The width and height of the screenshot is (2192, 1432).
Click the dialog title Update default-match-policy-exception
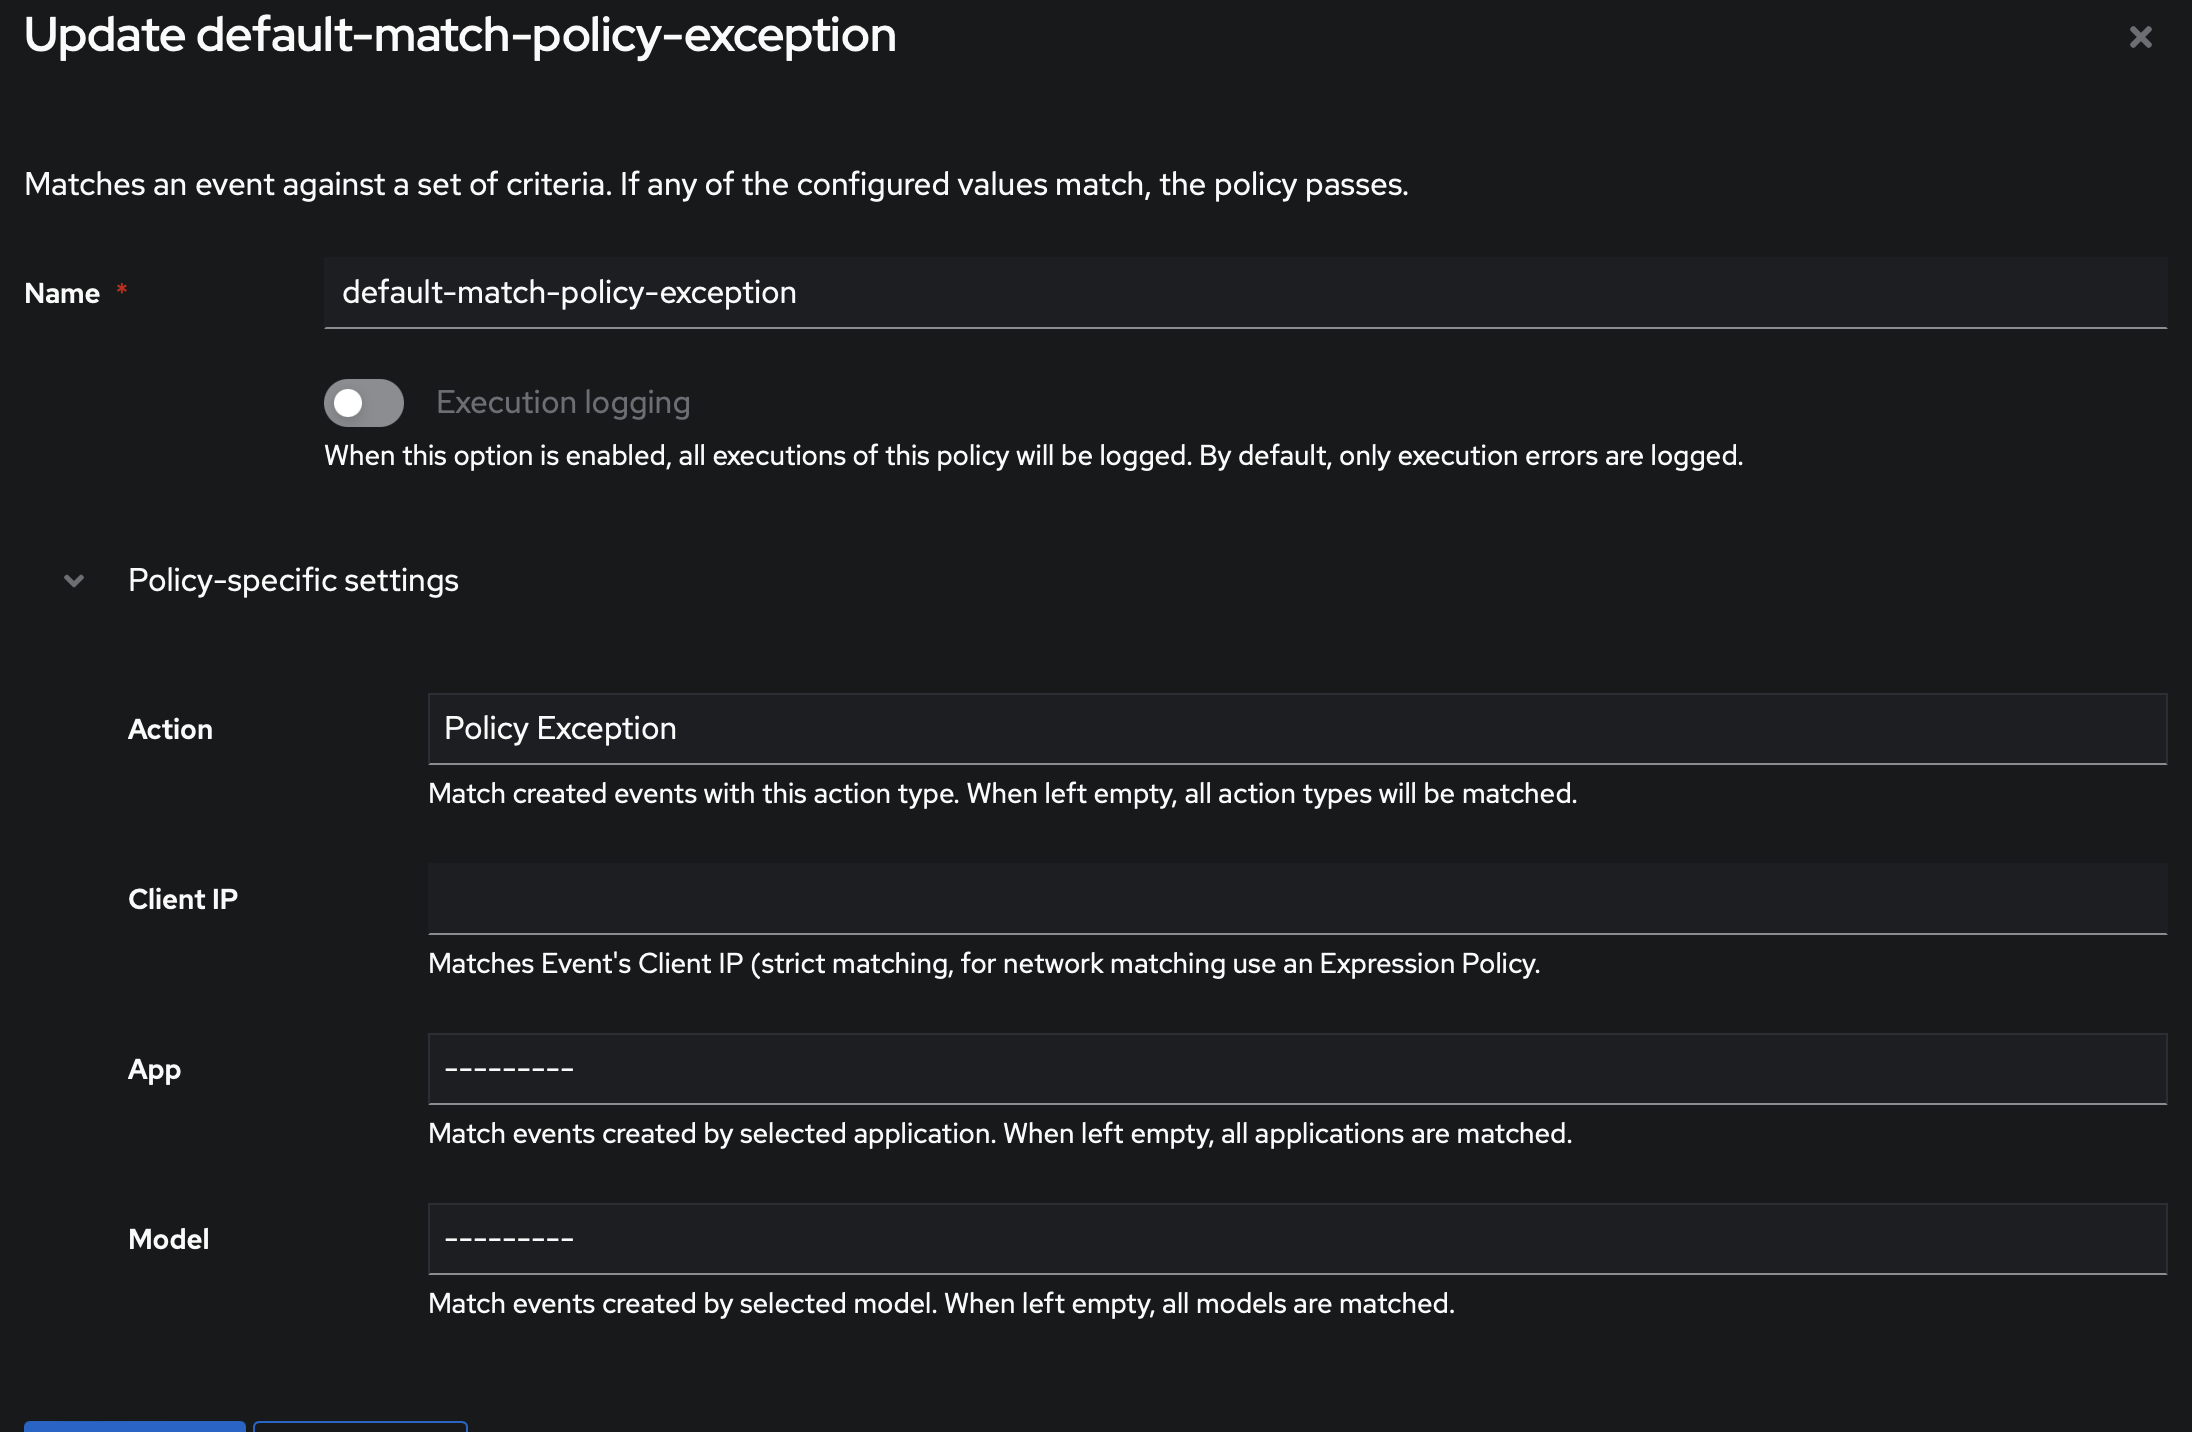(x=460, y=35)
